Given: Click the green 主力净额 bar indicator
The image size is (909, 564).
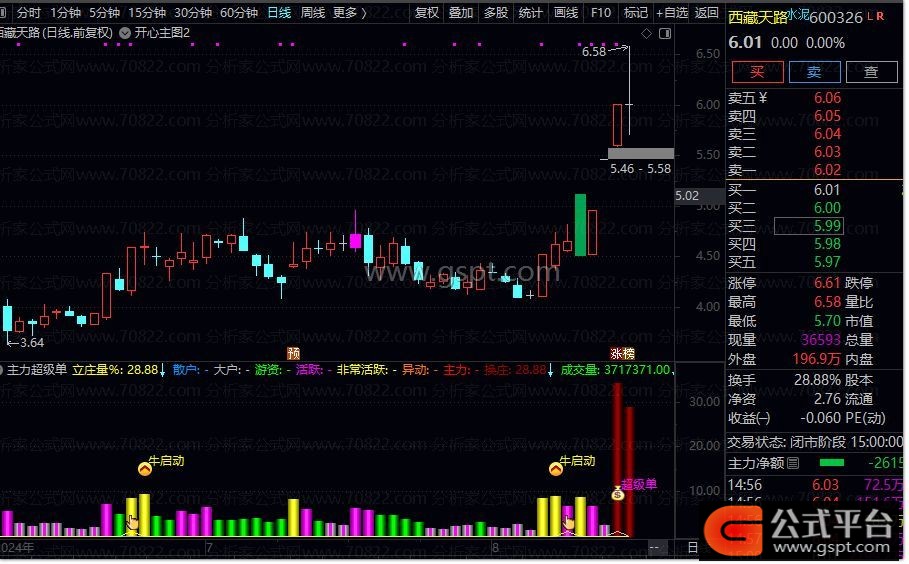Looking at the screenshot, I should click(831, 463).
